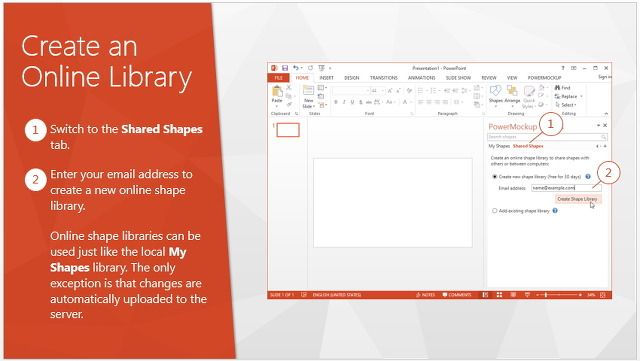Viewport: 640px width, 361px height.
Task: Open Comments pane from status bar
Action: (457, 295)
